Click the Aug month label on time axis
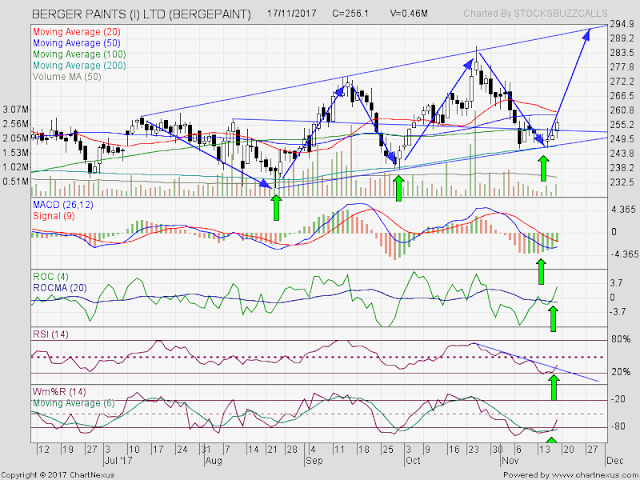This screenshot has width=640, height=480. click(214, 461)
